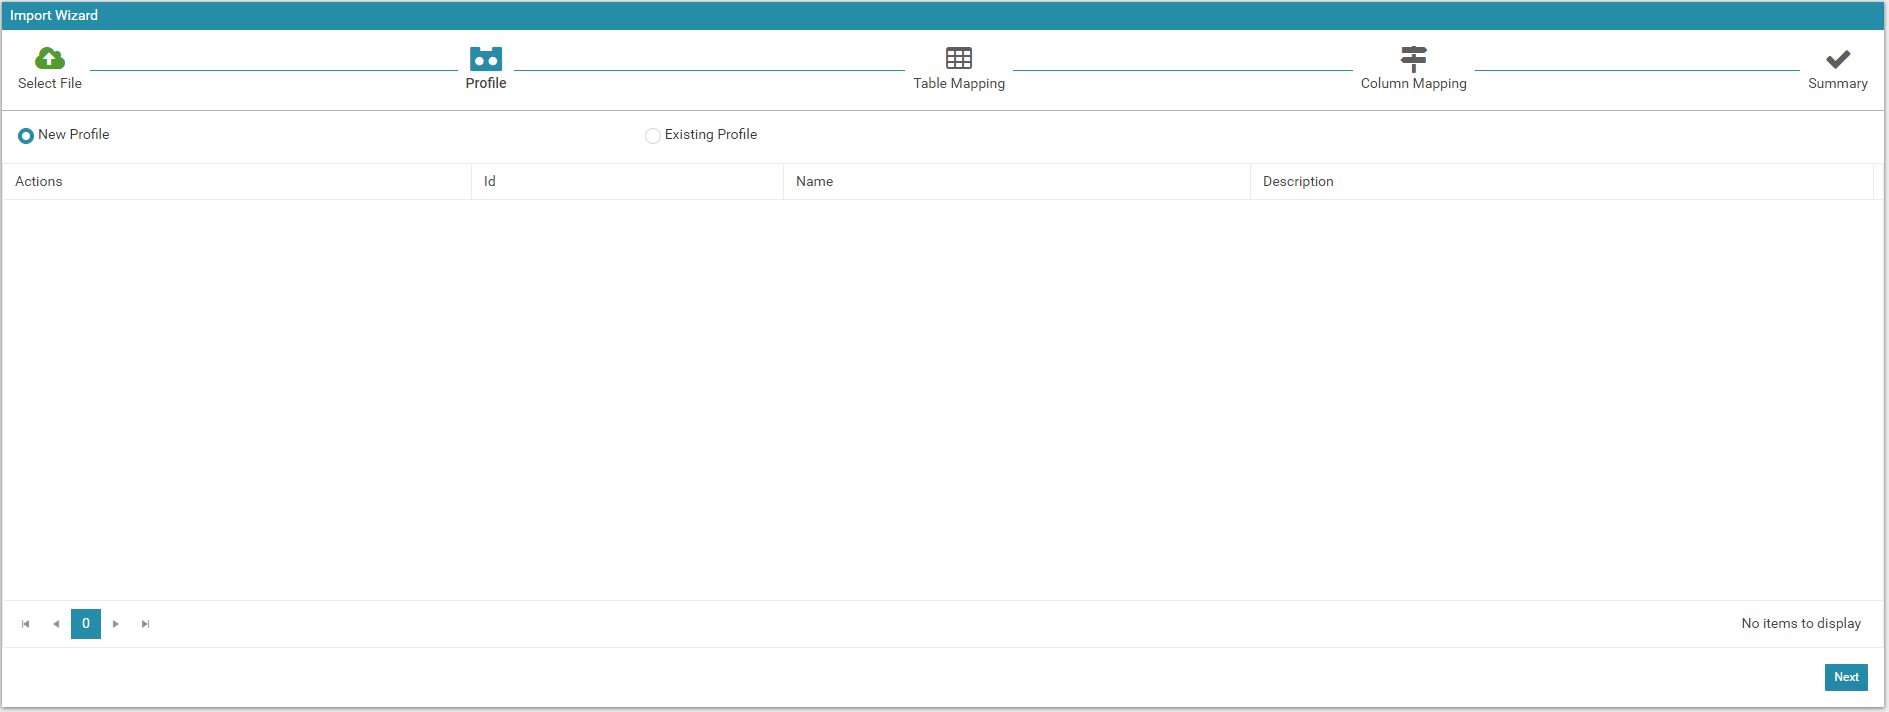The image size is (1889, 712).
Task: Click page number 0 in pager
Action: (x=86, y=624)
